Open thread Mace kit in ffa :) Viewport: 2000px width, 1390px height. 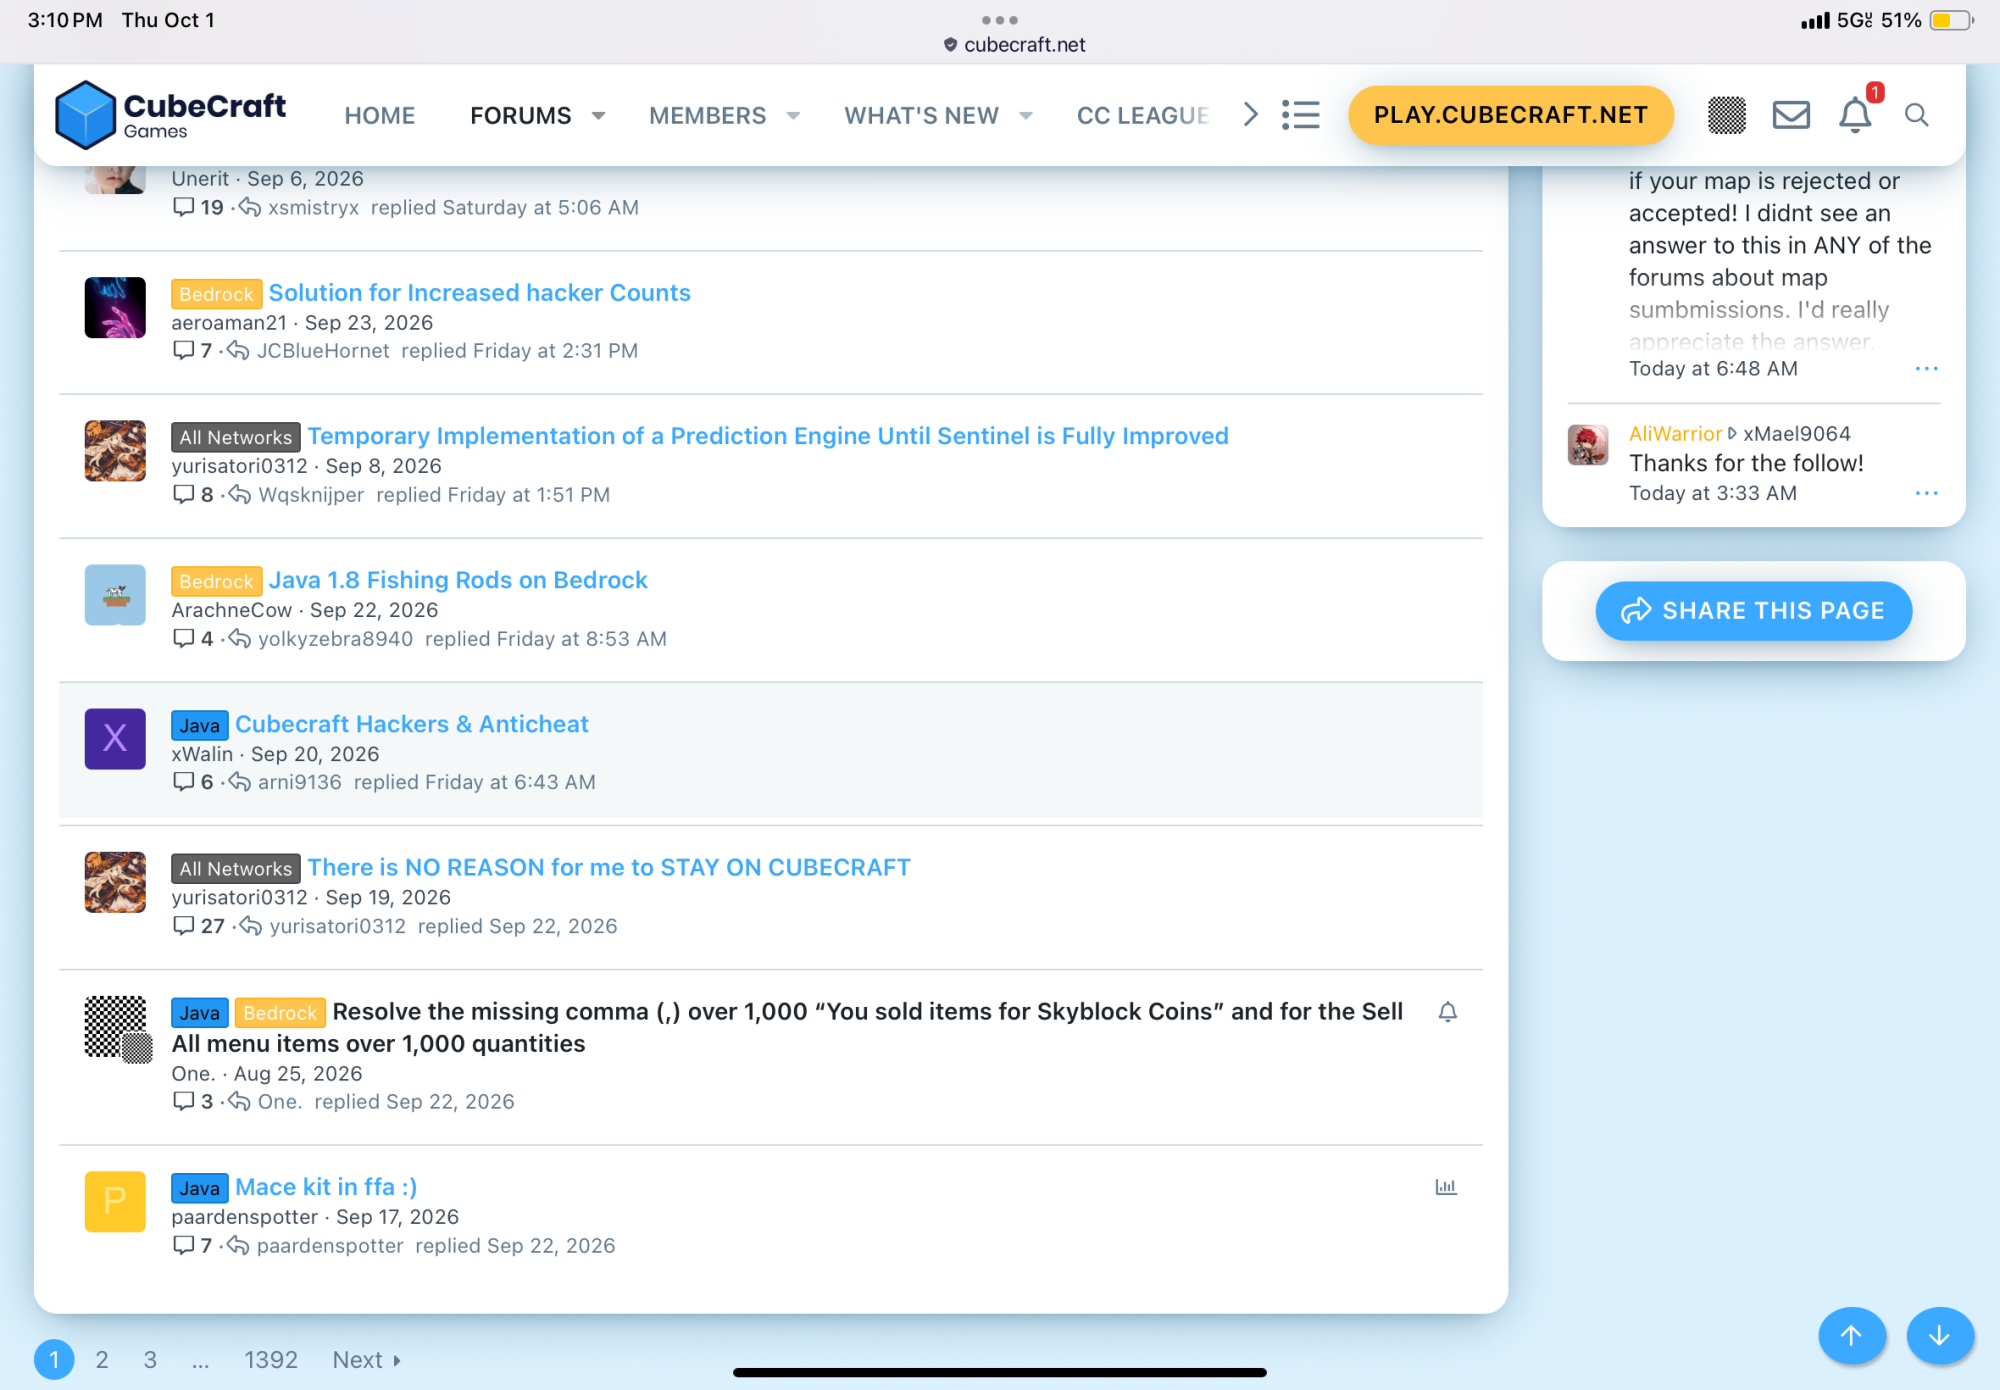326,1187
